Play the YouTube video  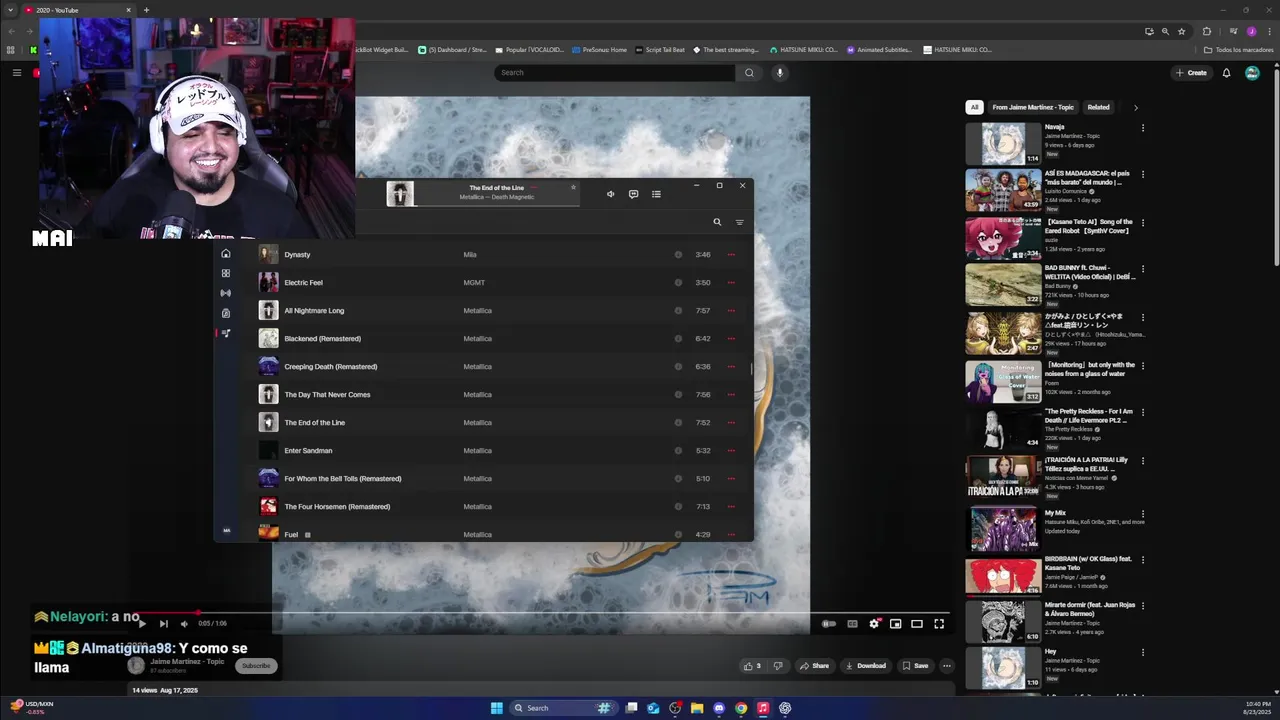[142, 624]
